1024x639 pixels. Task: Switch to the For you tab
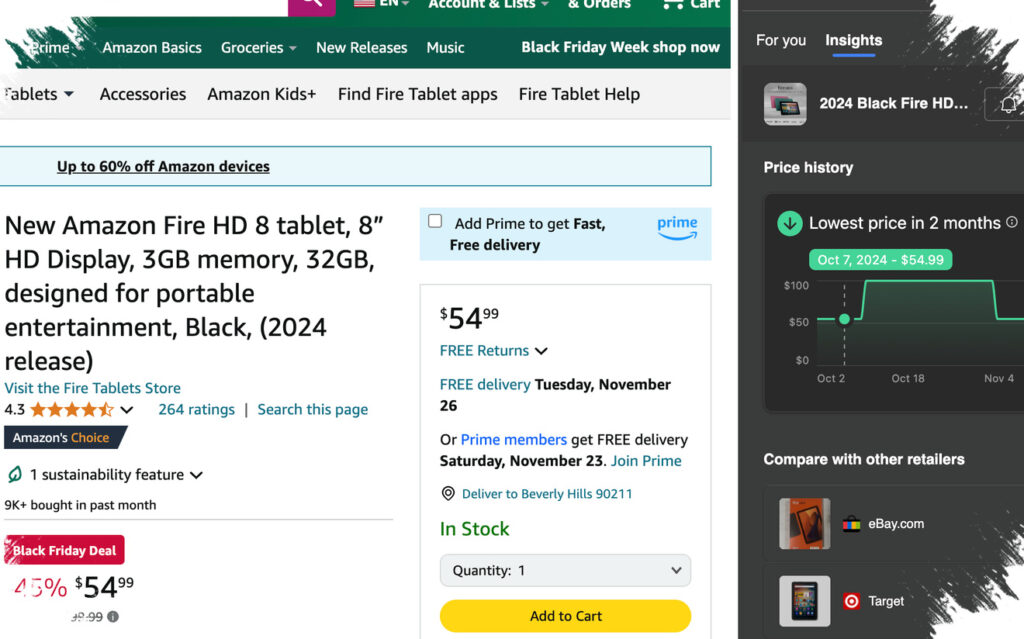(781, 41)
